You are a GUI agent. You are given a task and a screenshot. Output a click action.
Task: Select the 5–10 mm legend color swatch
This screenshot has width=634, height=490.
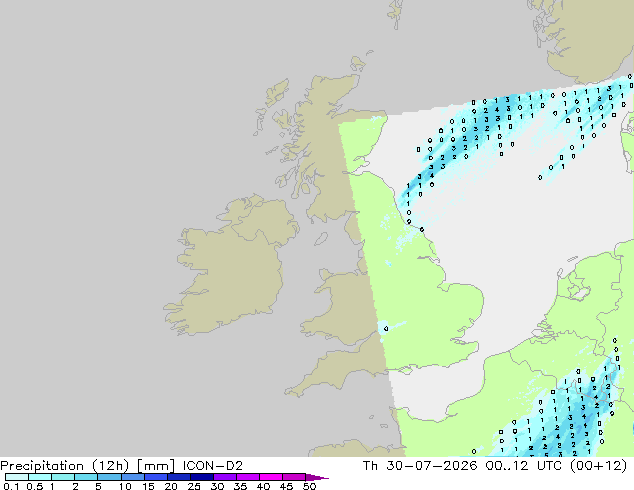[x=109, y=477]
